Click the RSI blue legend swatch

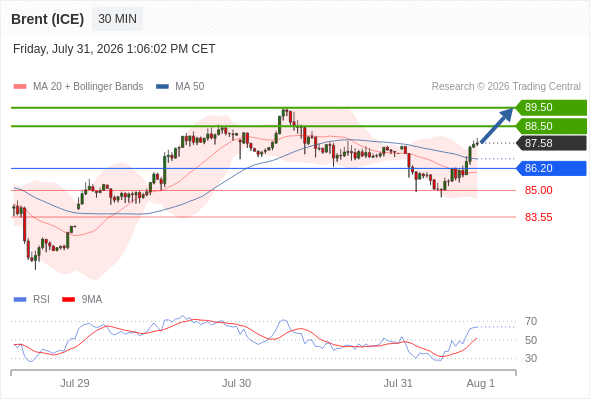tap(20, 300)
